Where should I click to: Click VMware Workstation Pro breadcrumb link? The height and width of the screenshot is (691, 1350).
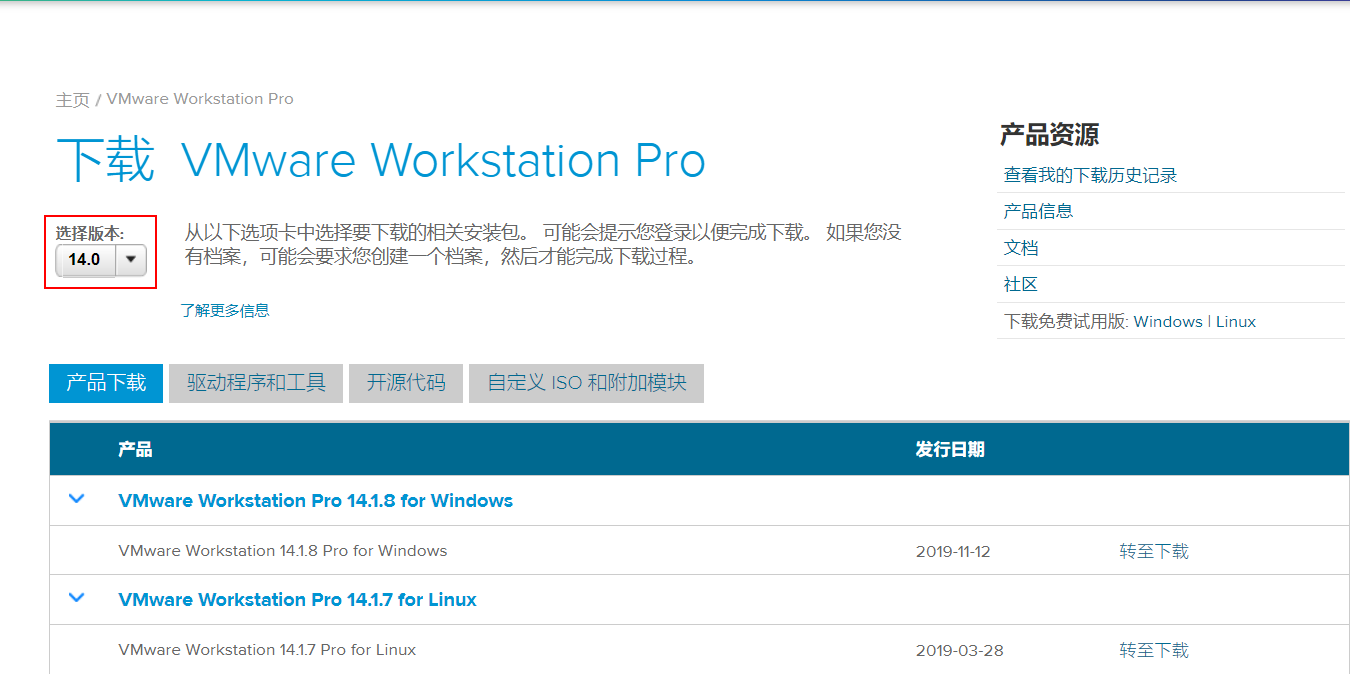click(200, 99)
